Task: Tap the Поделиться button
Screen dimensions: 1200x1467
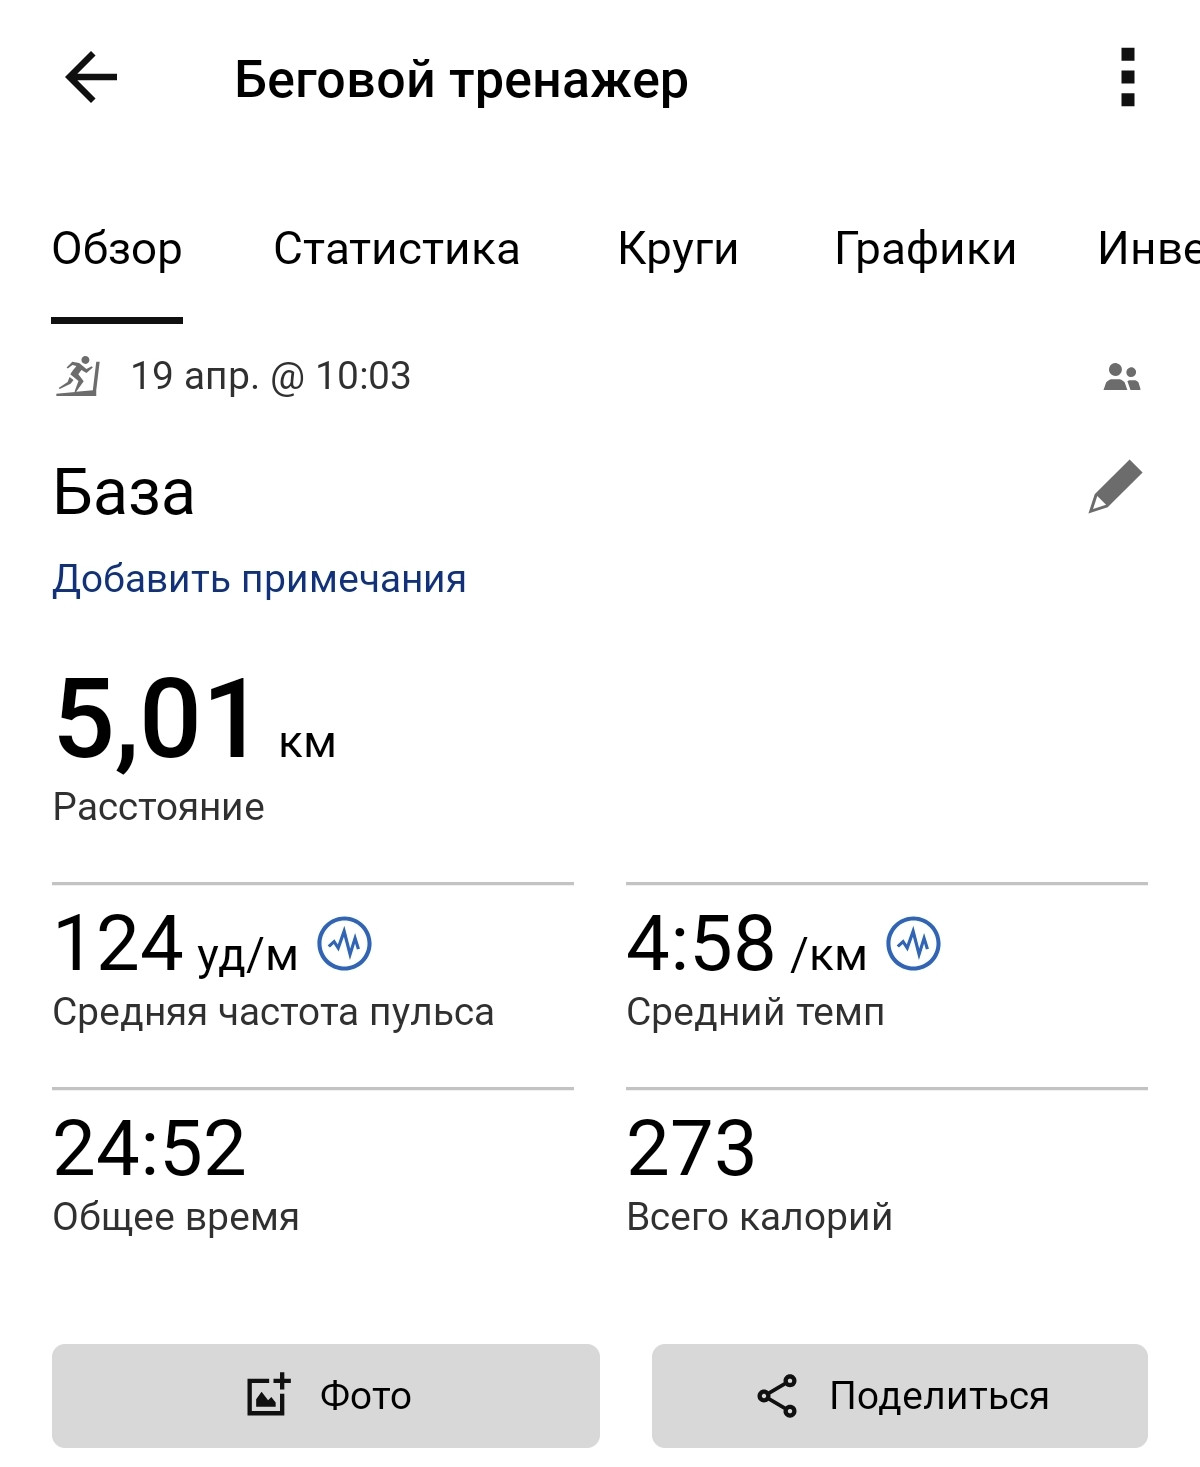Action: pyautogui.click(x=900, y=1396)
